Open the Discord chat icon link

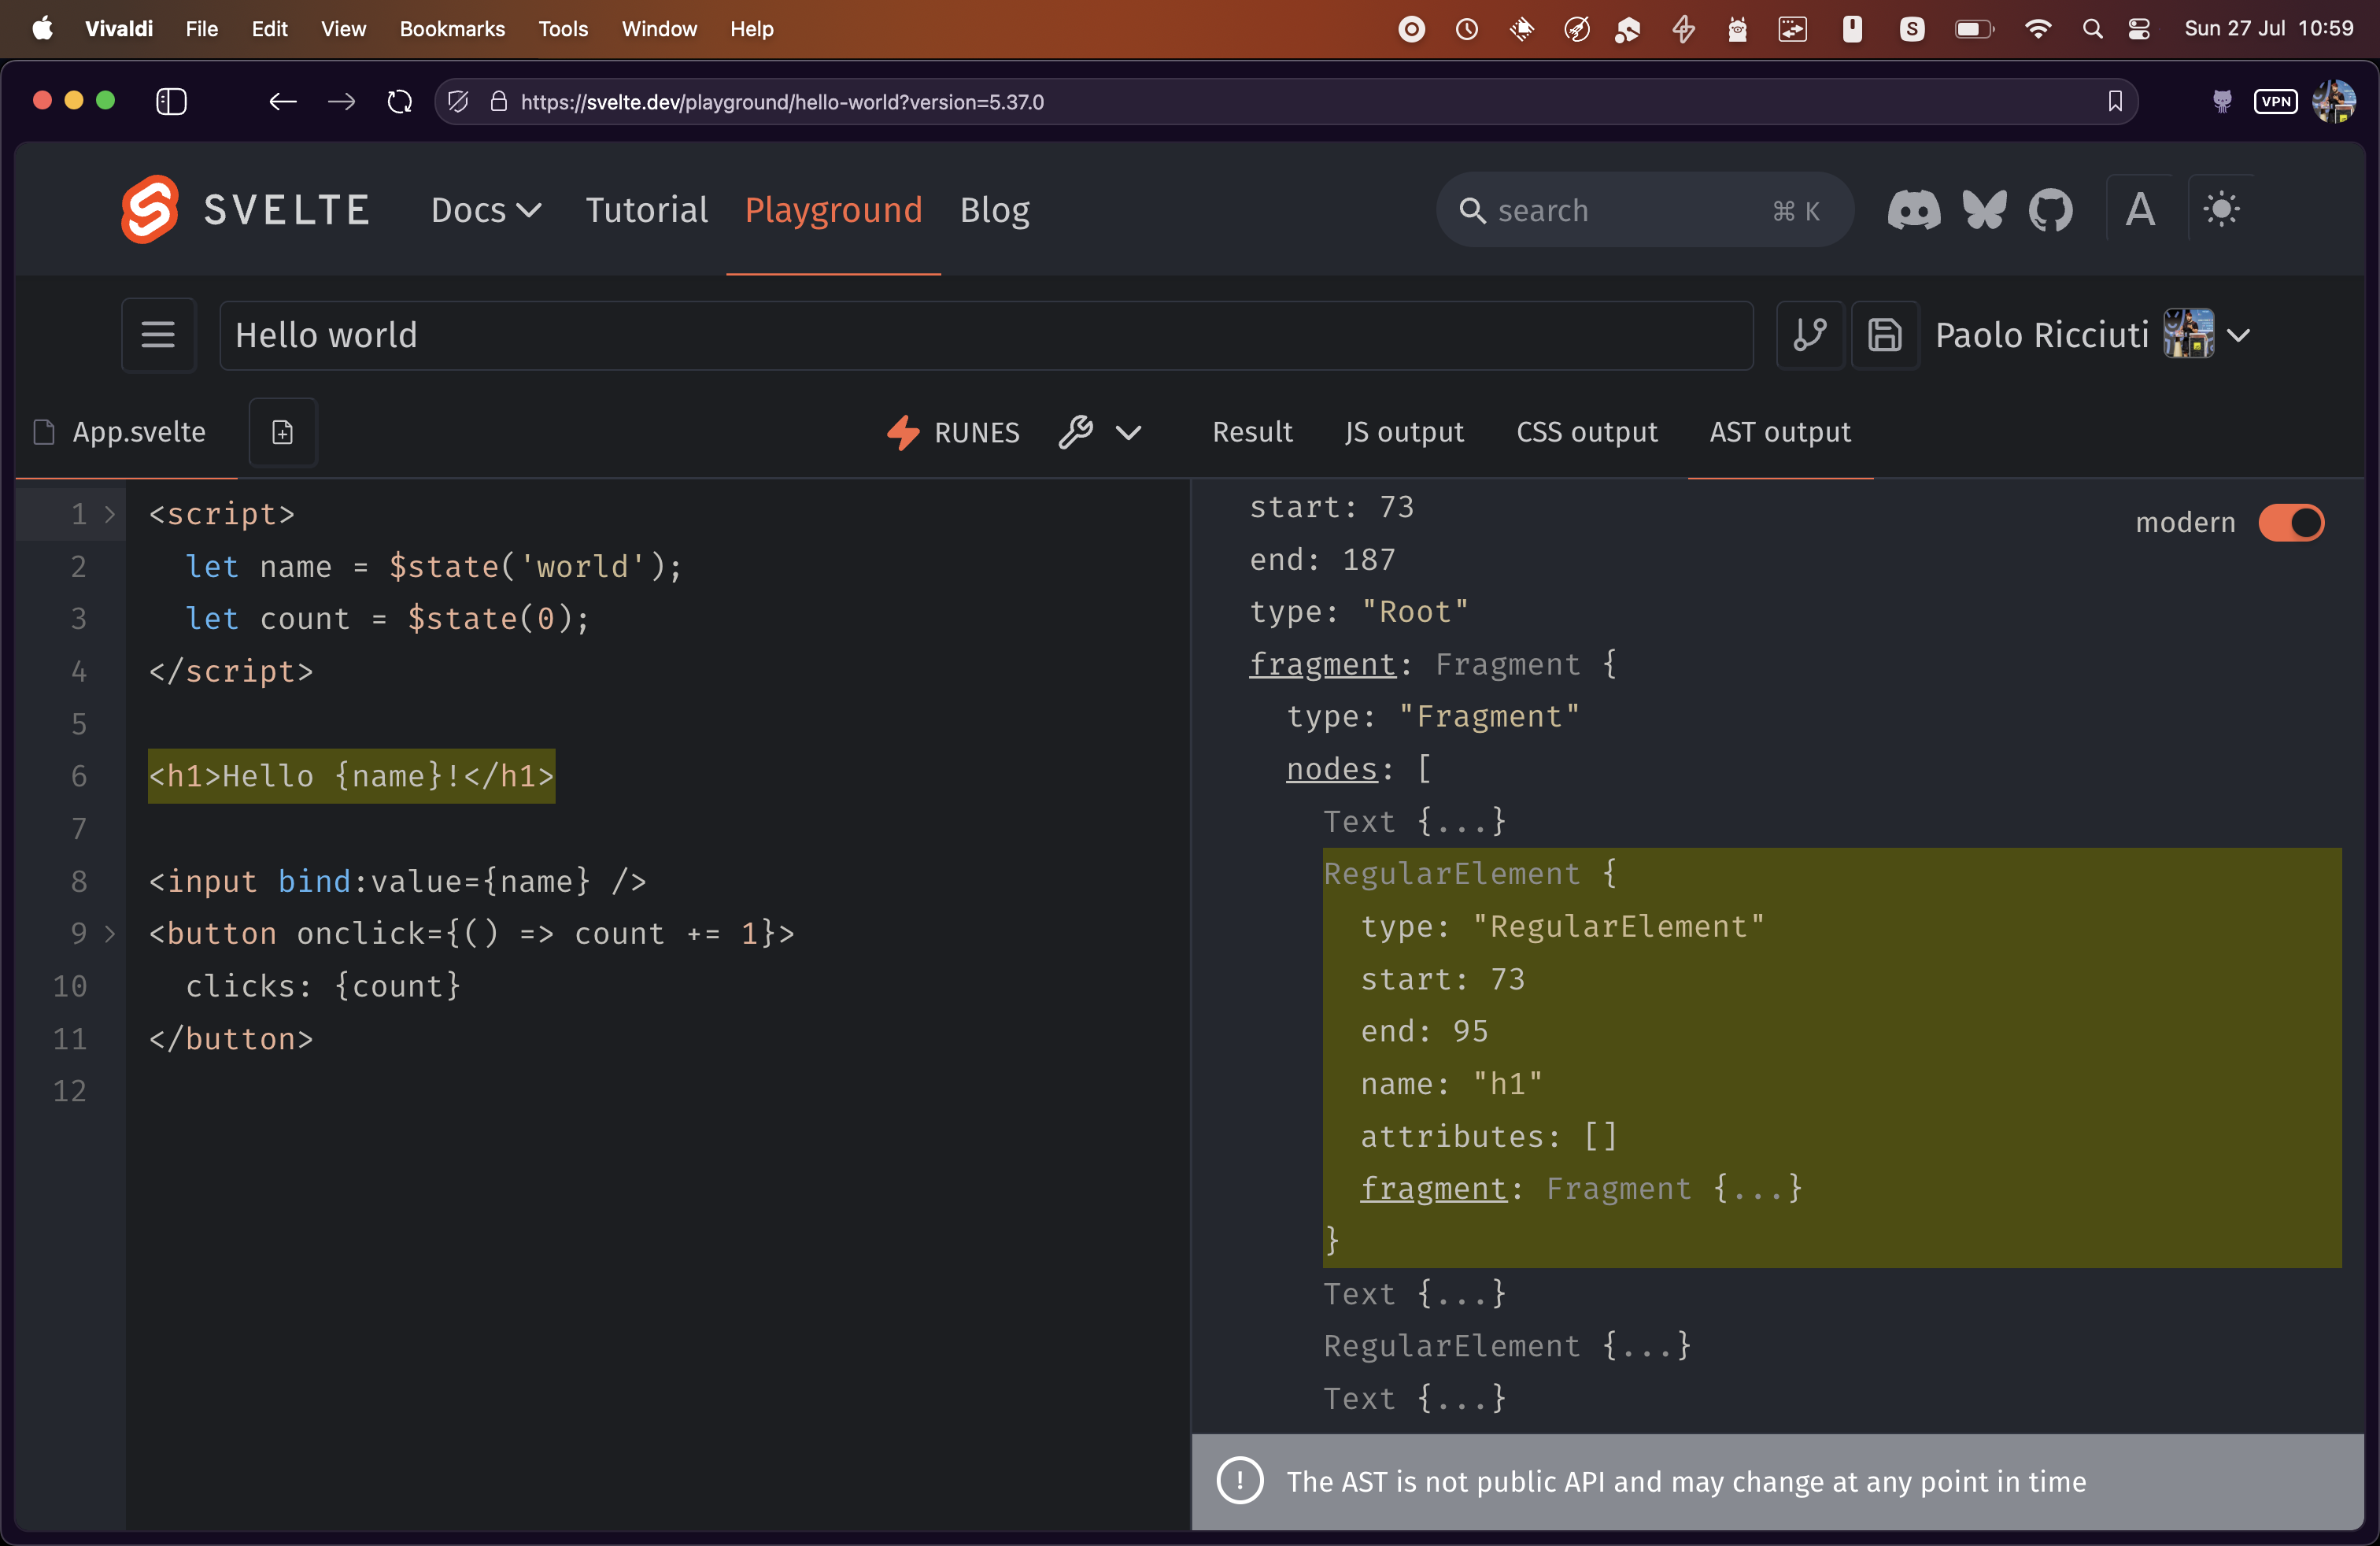click(1913, 210)
